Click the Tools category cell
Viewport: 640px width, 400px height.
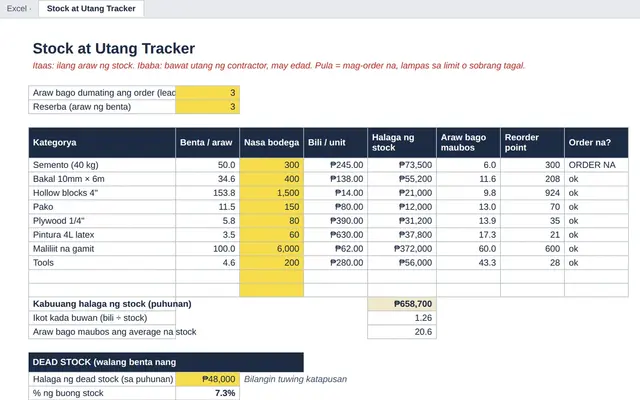click(102, 262)
